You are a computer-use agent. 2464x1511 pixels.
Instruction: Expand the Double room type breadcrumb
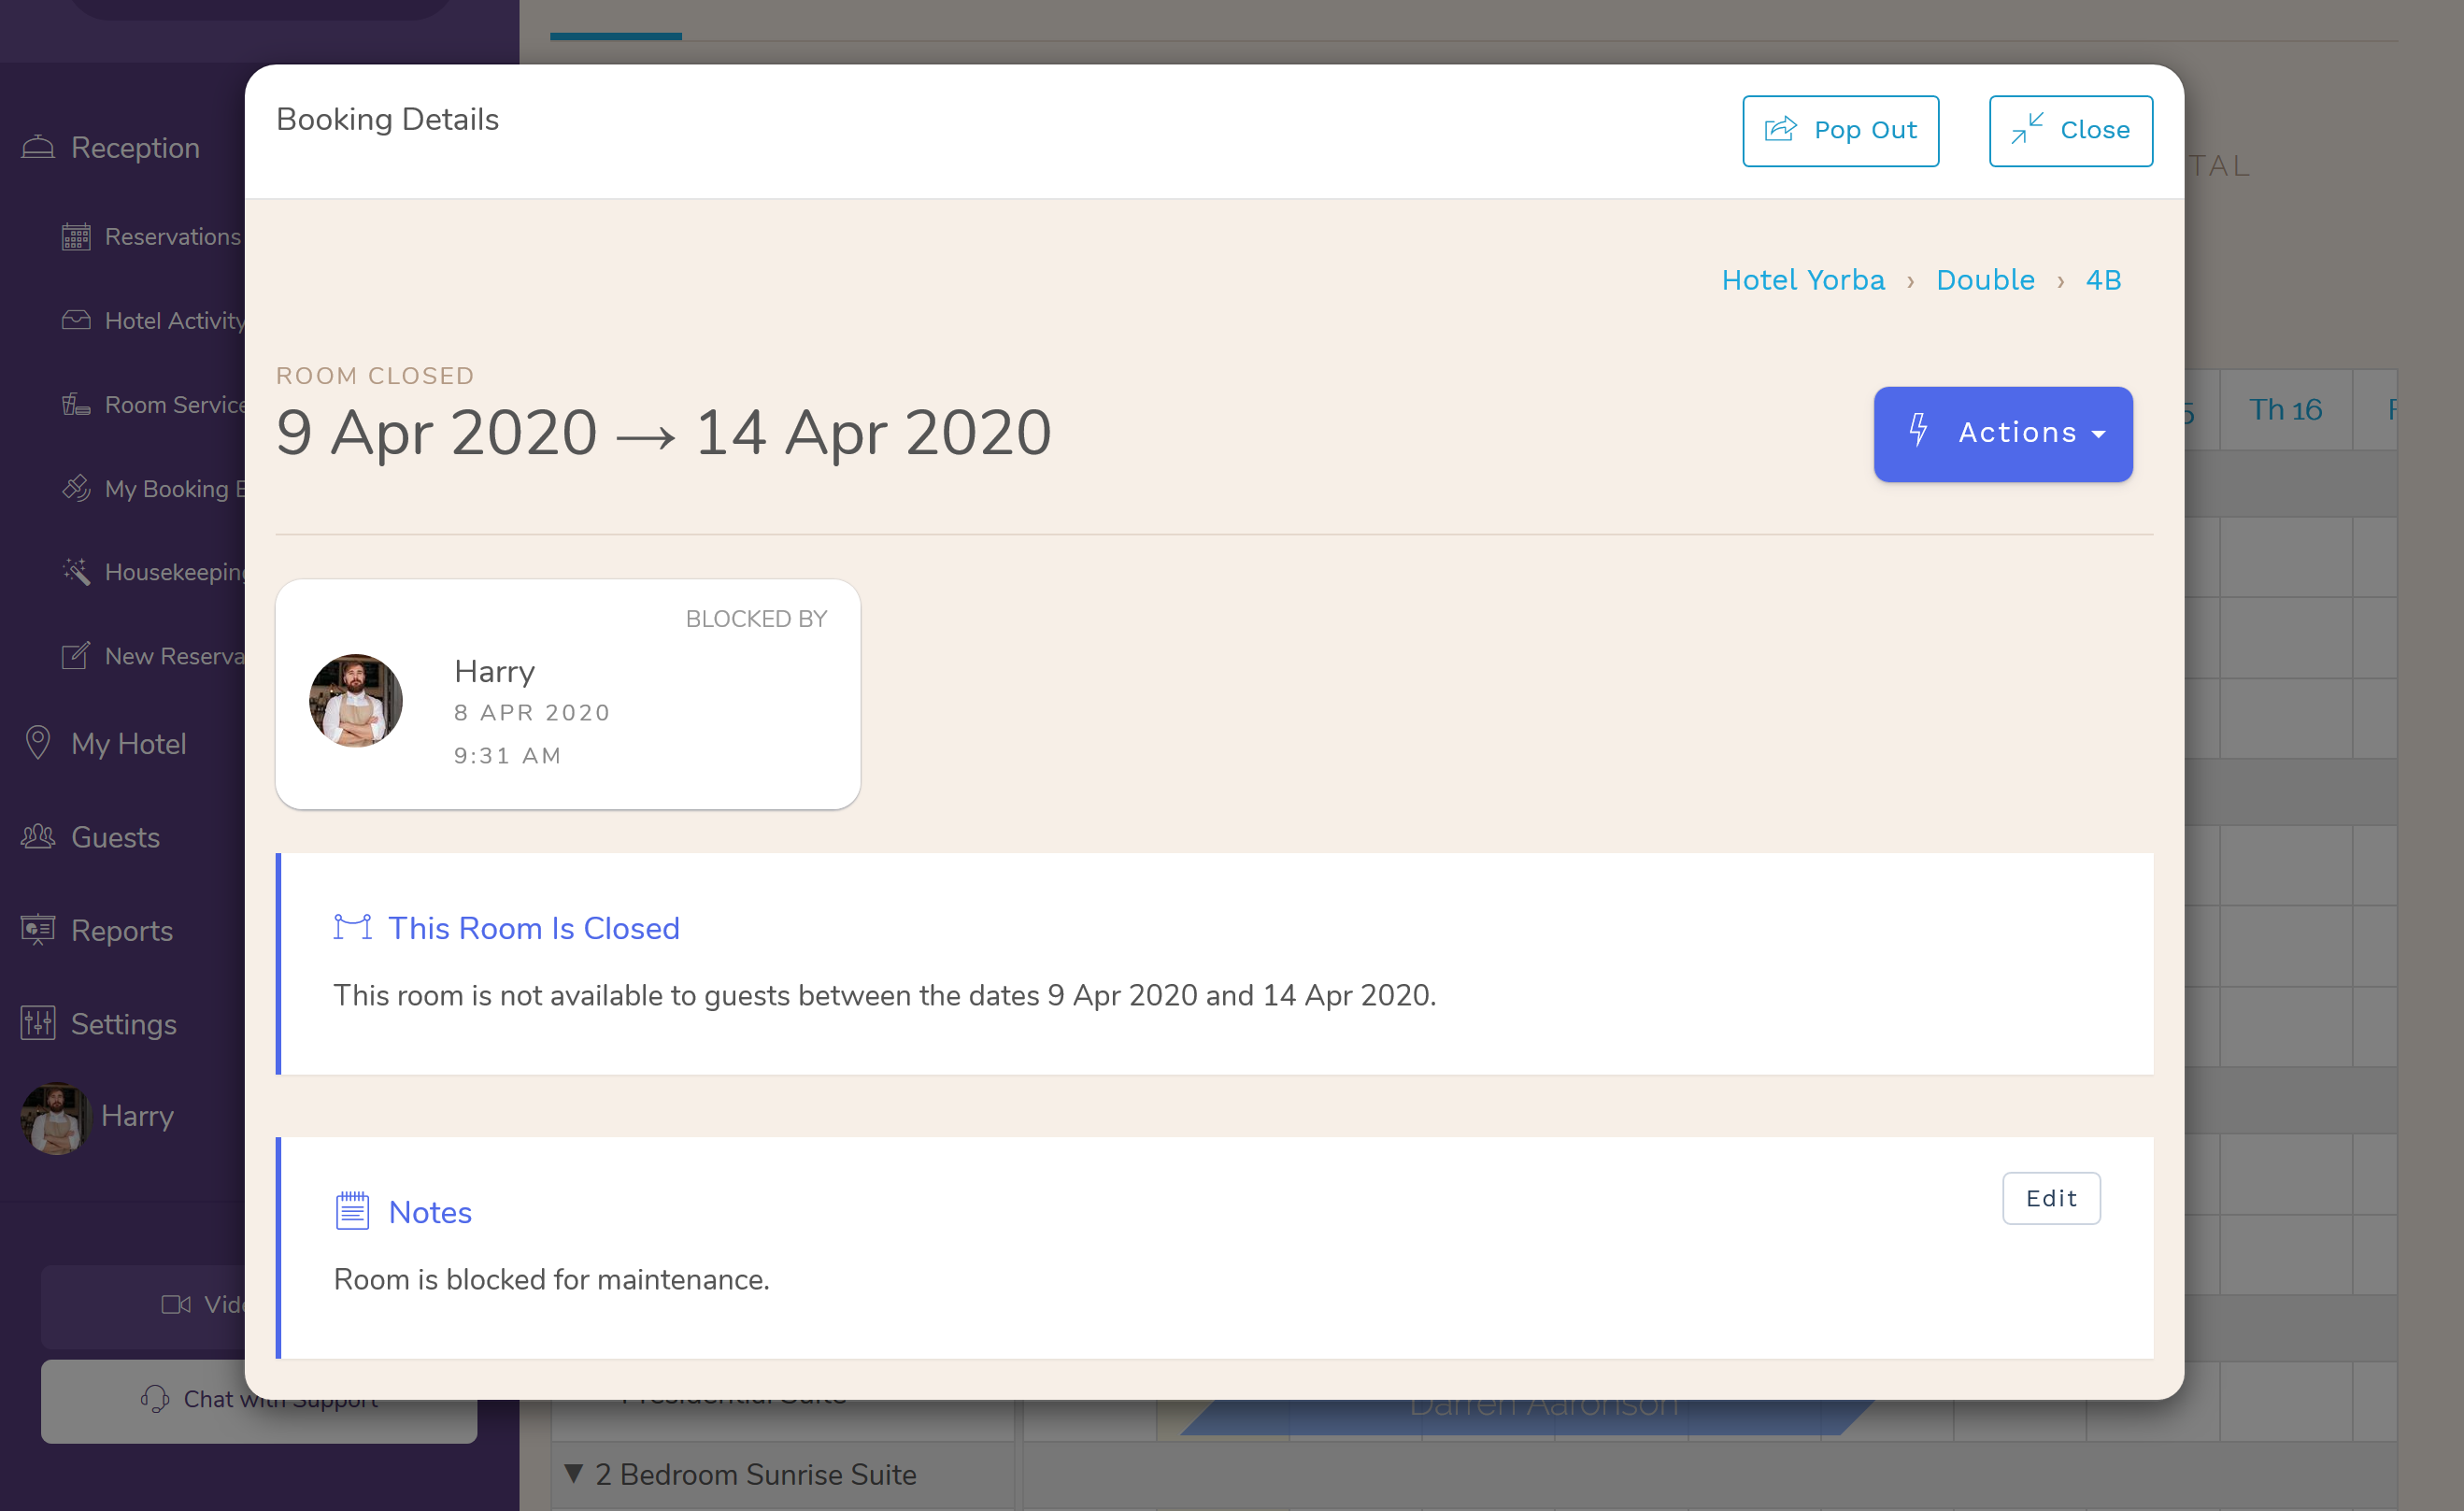tap(1984, 280)
